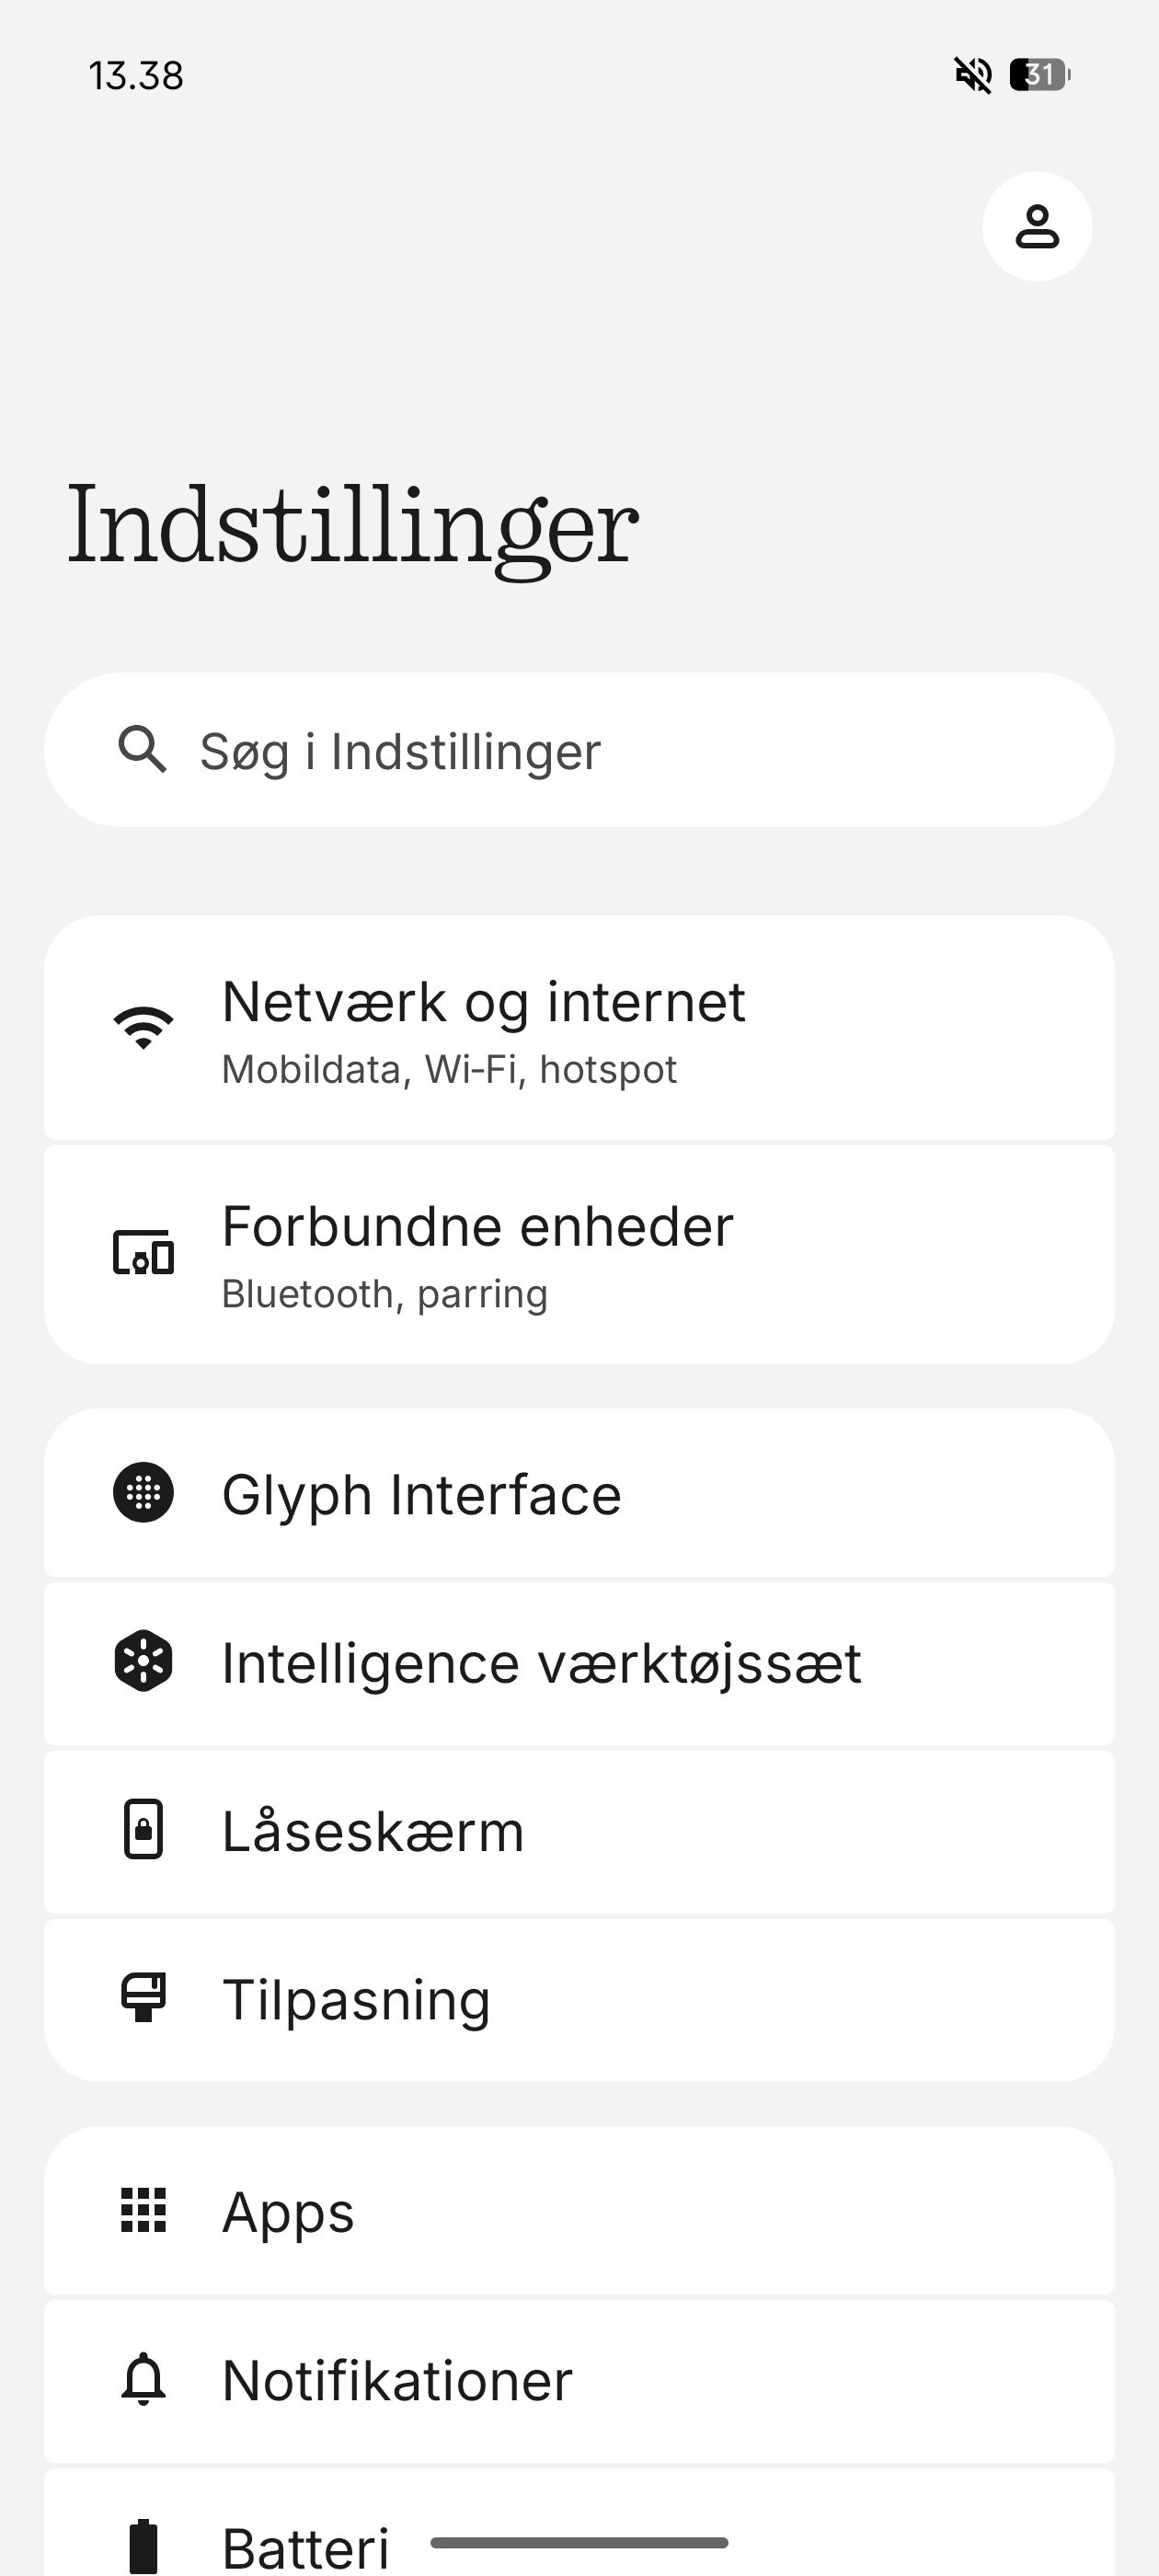Tap the Intelligence toolkit hexagon icon
1159x2576 pixels.
tap(143, 1661)
